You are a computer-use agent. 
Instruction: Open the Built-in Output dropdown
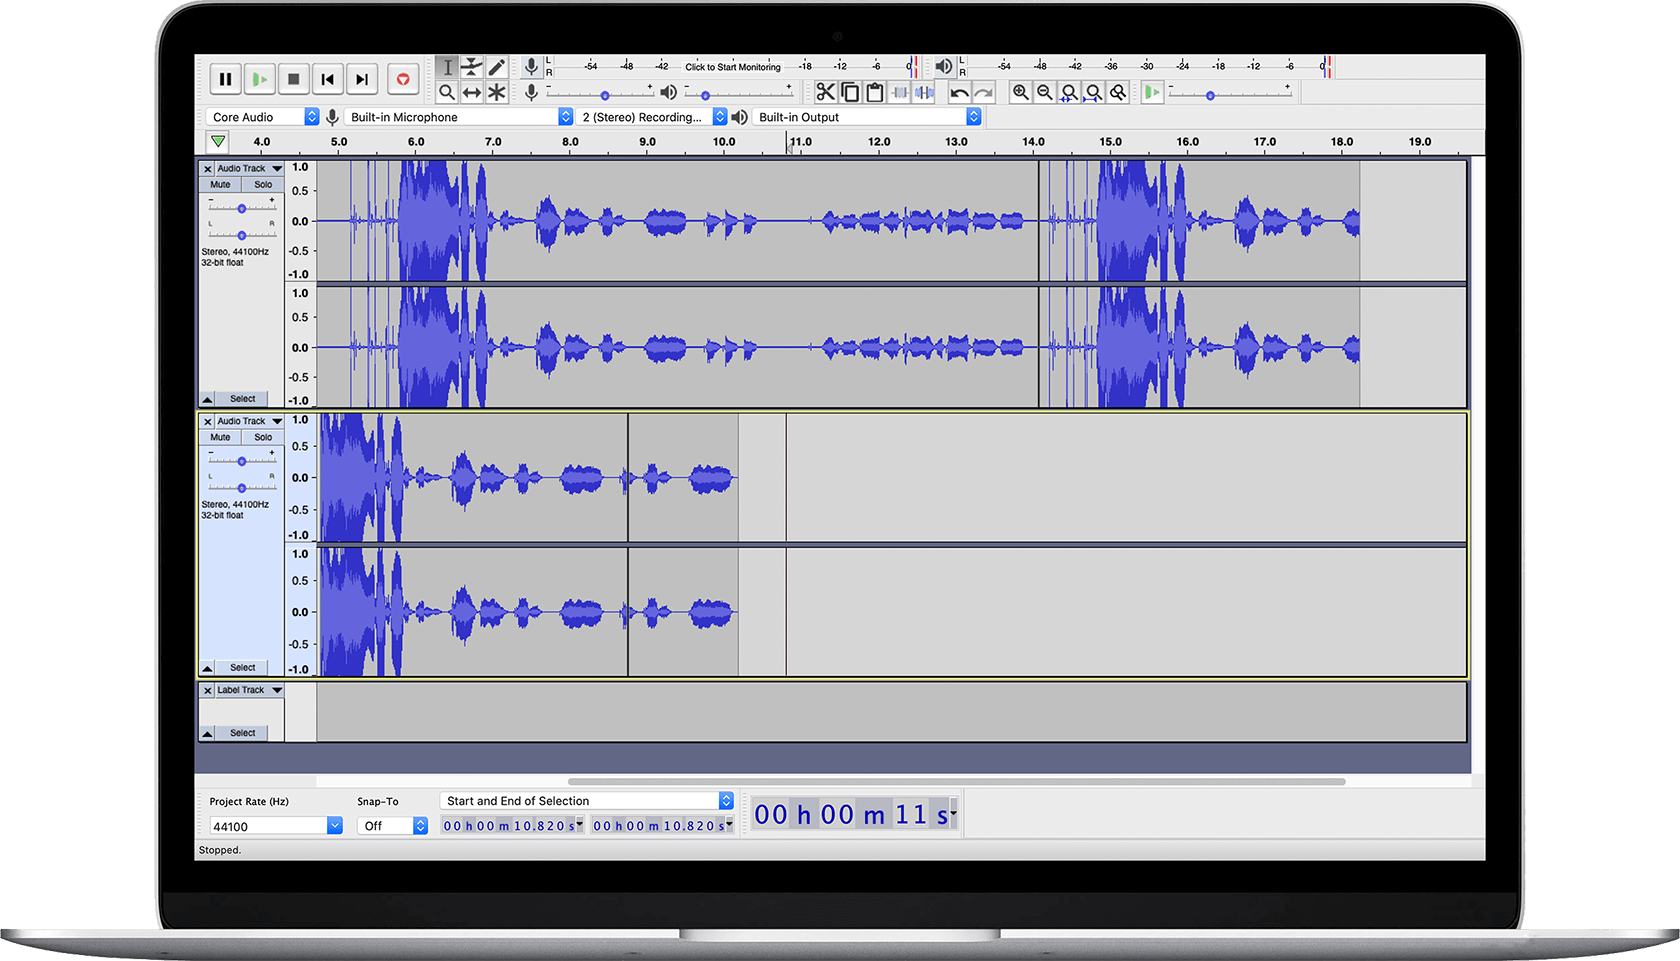tap(866, 116)
